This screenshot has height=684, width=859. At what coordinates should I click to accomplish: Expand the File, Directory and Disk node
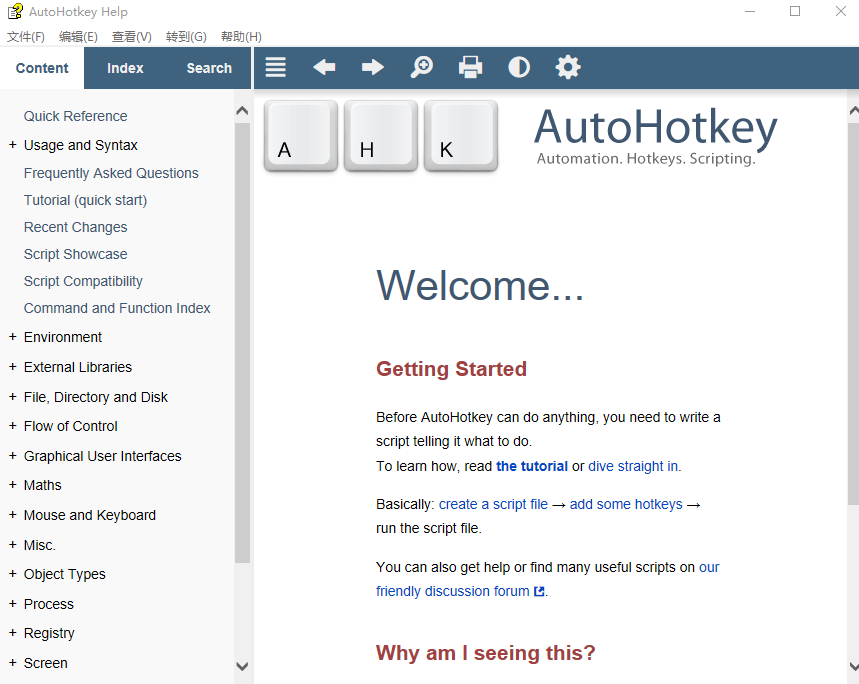pos(13,397)
